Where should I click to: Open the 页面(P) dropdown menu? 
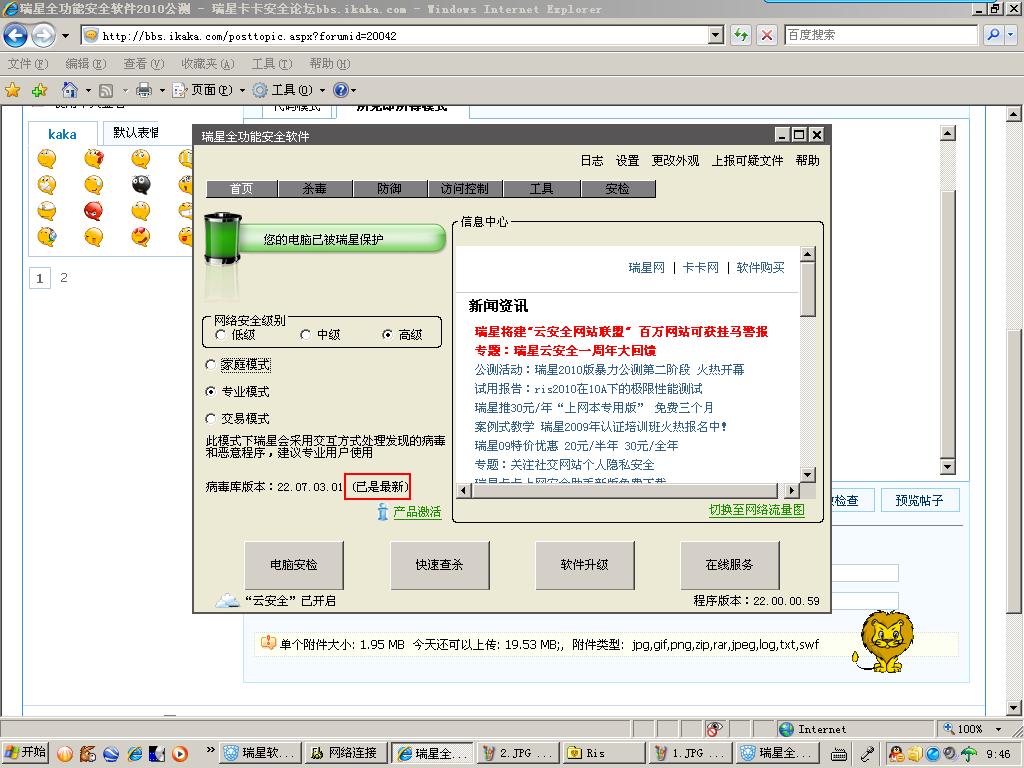pos(209,90)
